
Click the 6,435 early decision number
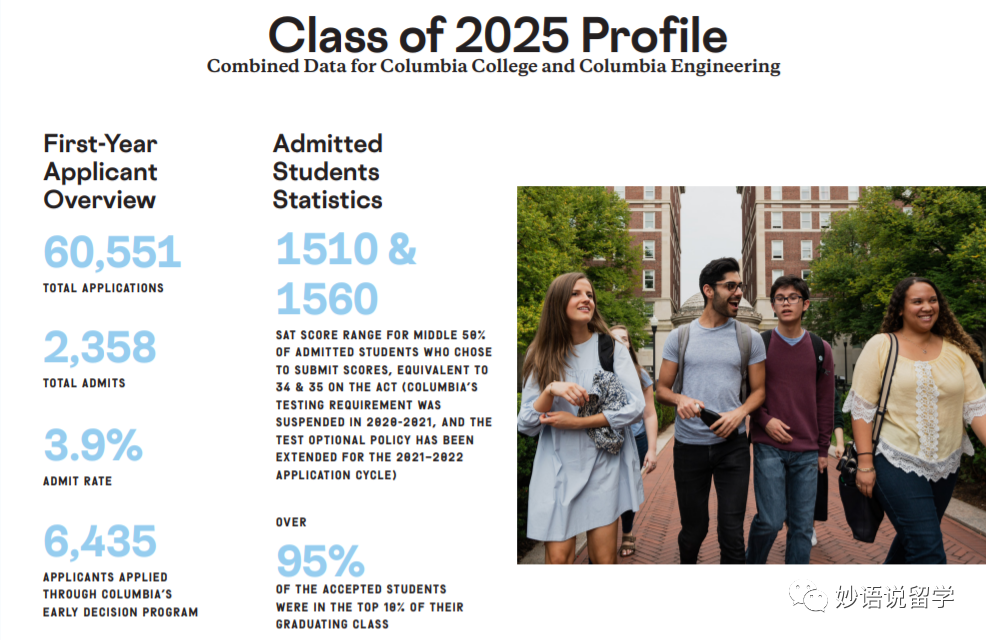click(99, 541)
